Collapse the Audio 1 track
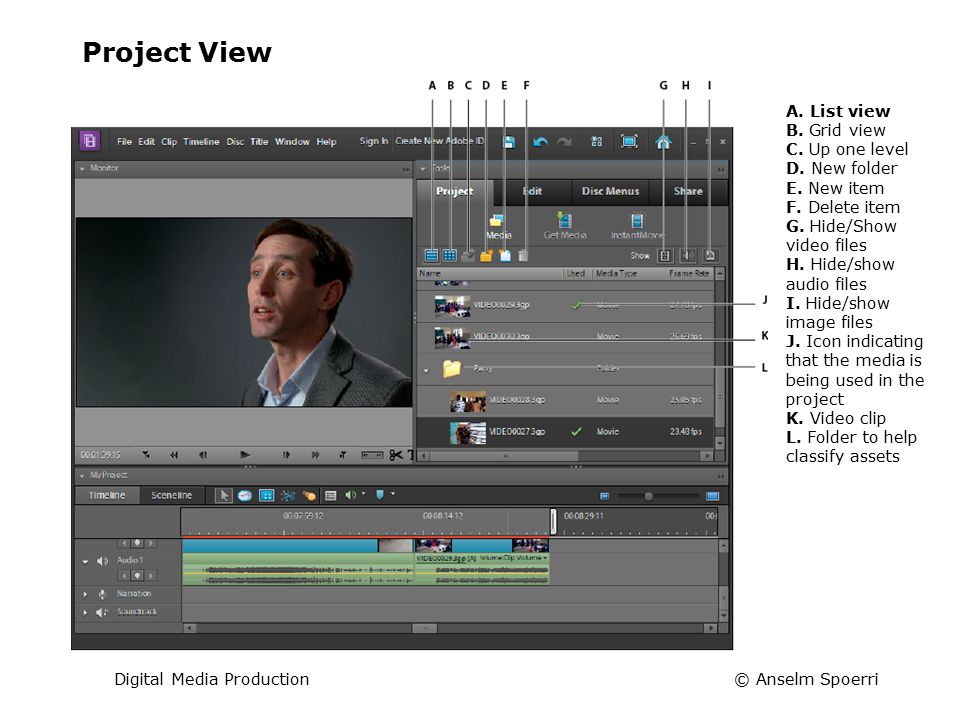Image resolution: width=960 pixels, height=720 pixels. 85,561
